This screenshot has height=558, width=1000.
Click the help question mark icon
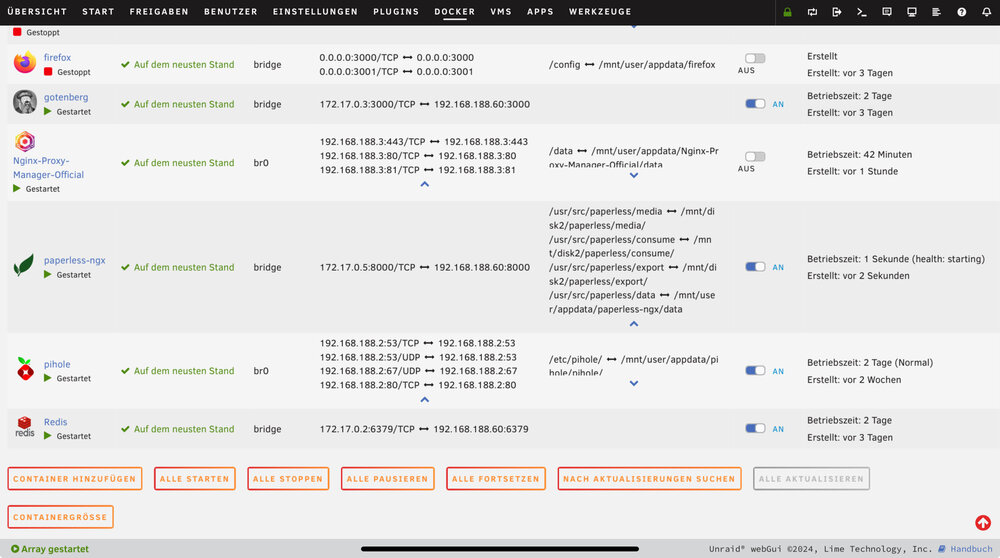[x=962, y=12]
